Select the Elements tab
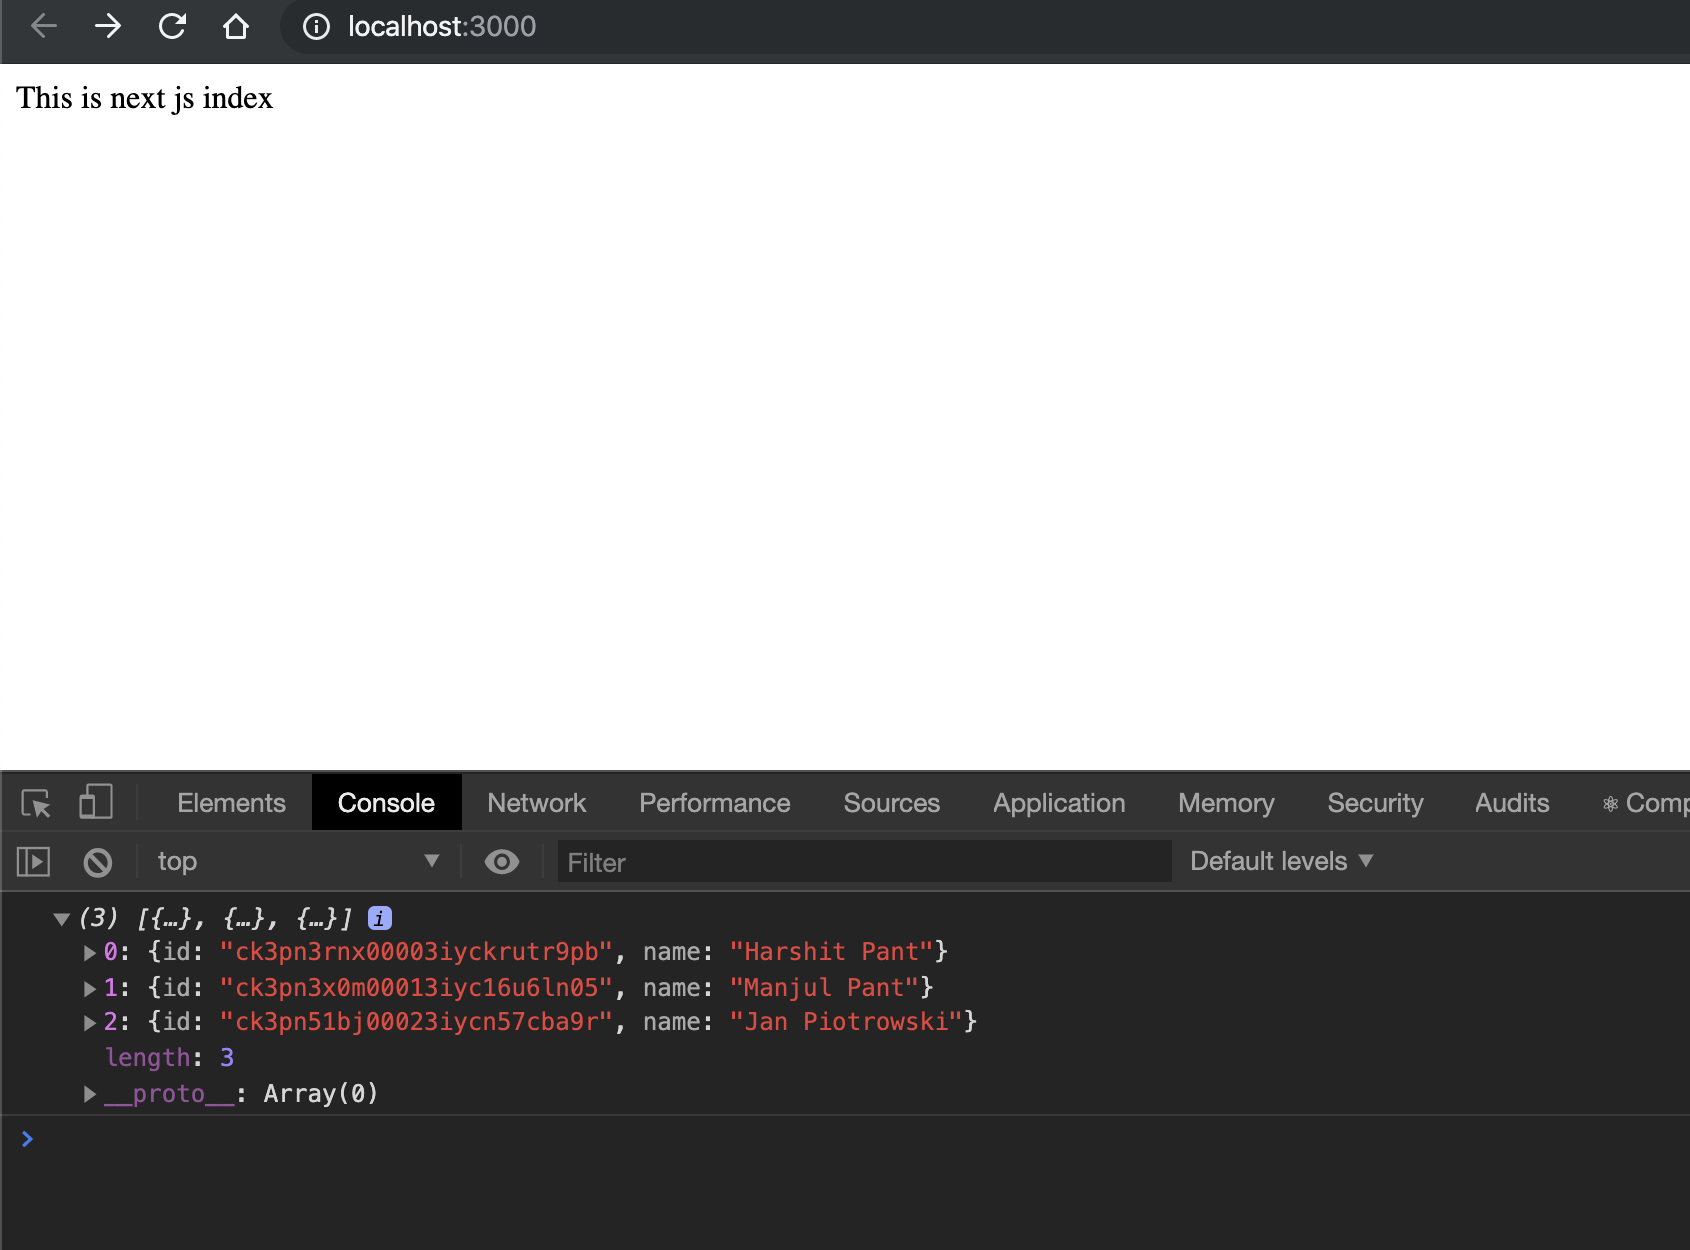The image size is (1690, 1250). [230, 802]
